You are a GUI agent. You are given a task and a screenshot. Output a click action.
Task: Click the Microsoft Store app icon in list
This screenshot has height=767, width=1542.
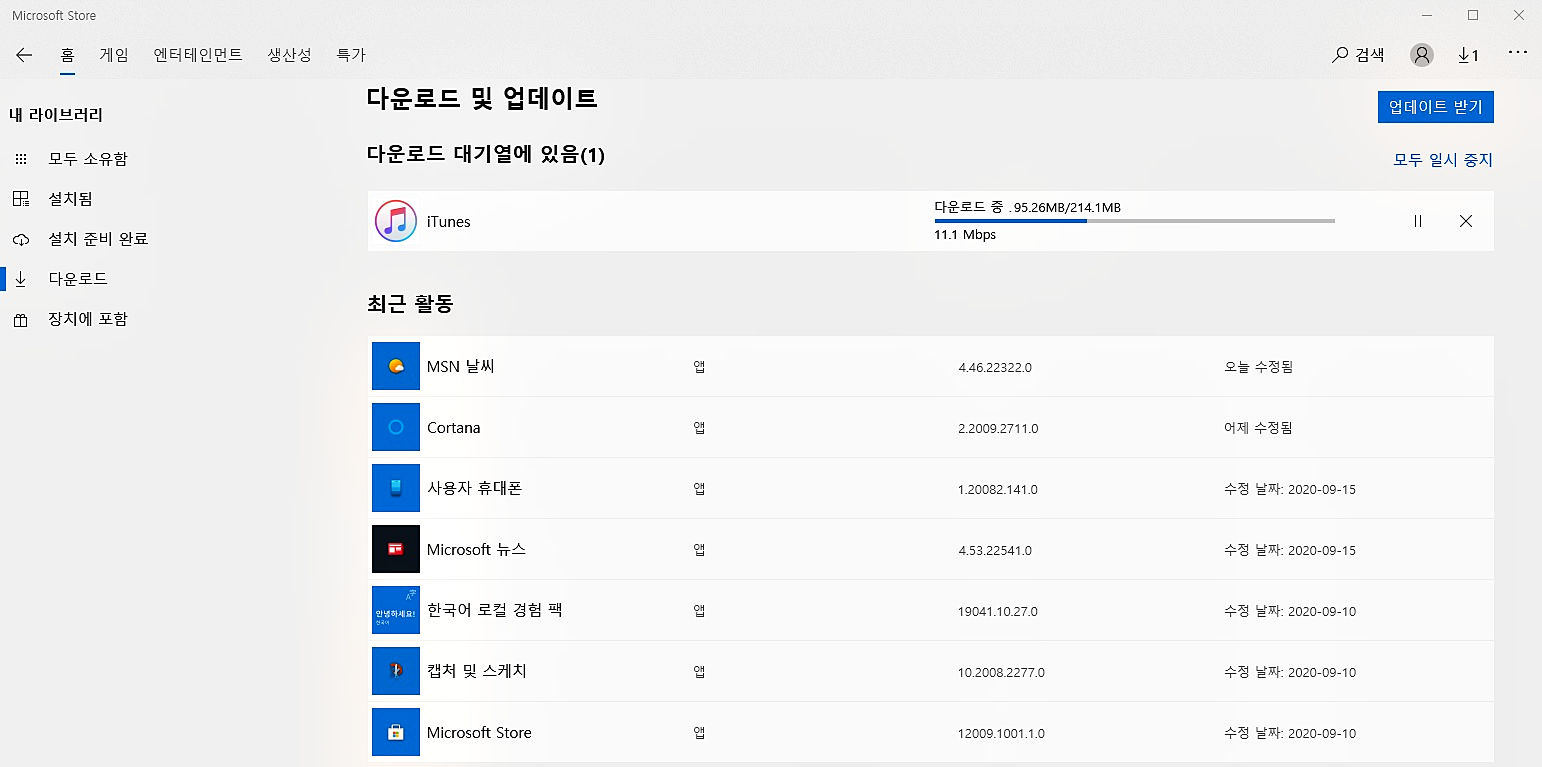395,732
